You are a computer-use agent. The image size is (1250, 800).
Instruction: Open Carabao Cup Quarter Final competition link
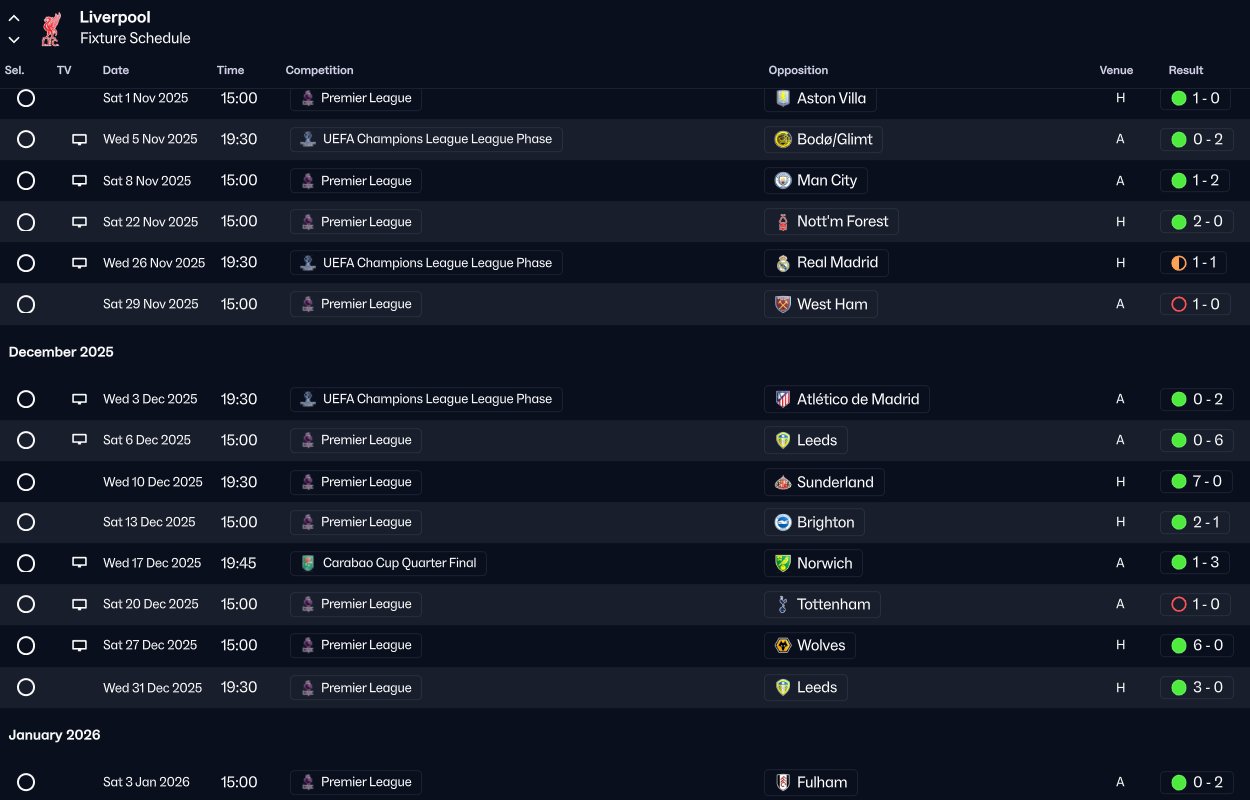(x=388, y=563)
